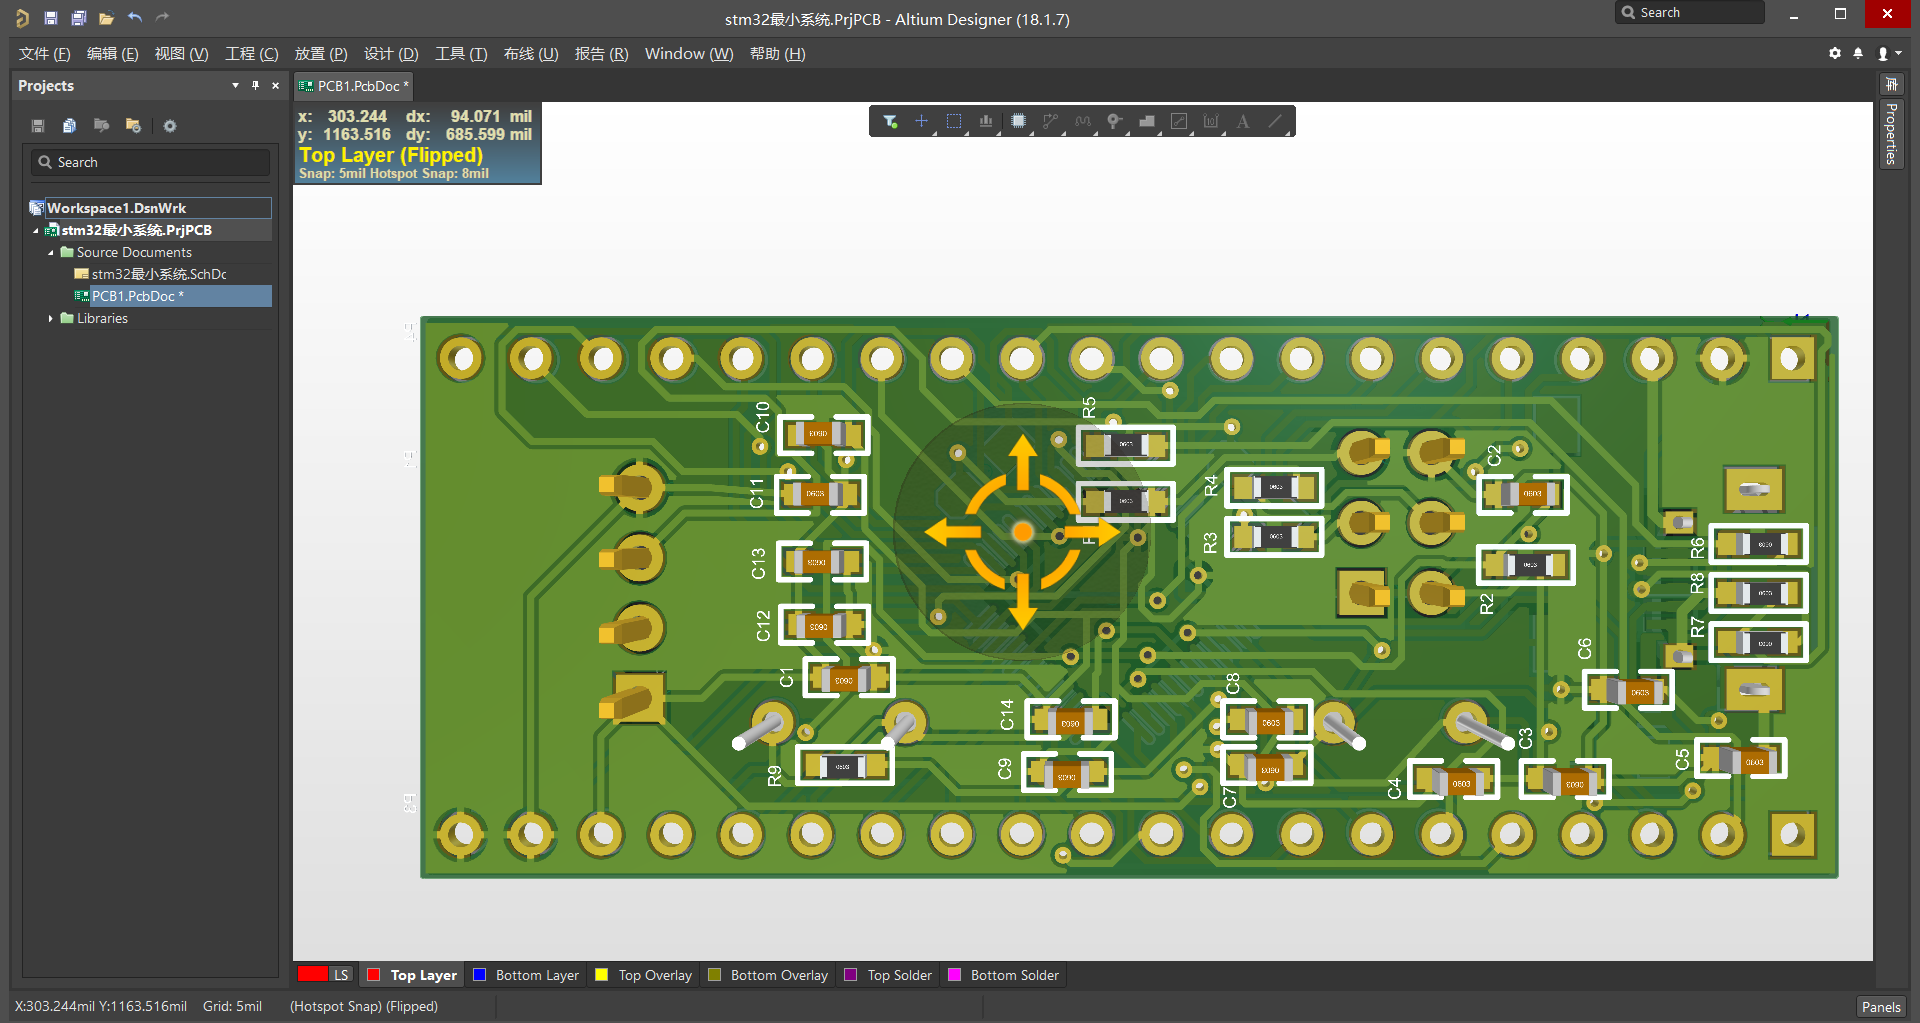The height and width of the screenshot is (1023, 1920).
Task: Choose the place text string tool
Action: coord(1242,120)
